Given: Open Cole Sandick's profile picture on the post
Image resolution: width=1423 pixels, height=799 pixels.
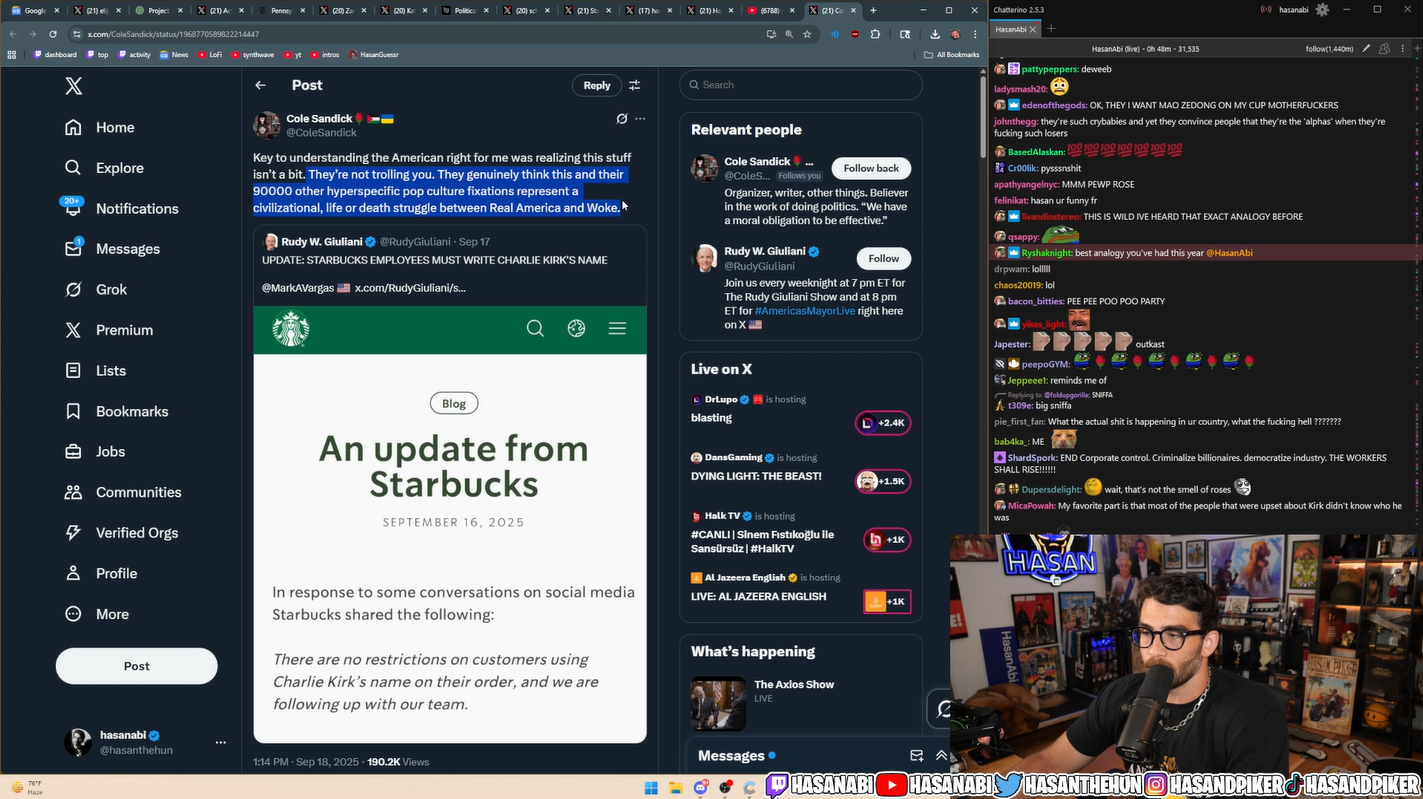Looking at the screenshot, I should (x=267, y=125).
